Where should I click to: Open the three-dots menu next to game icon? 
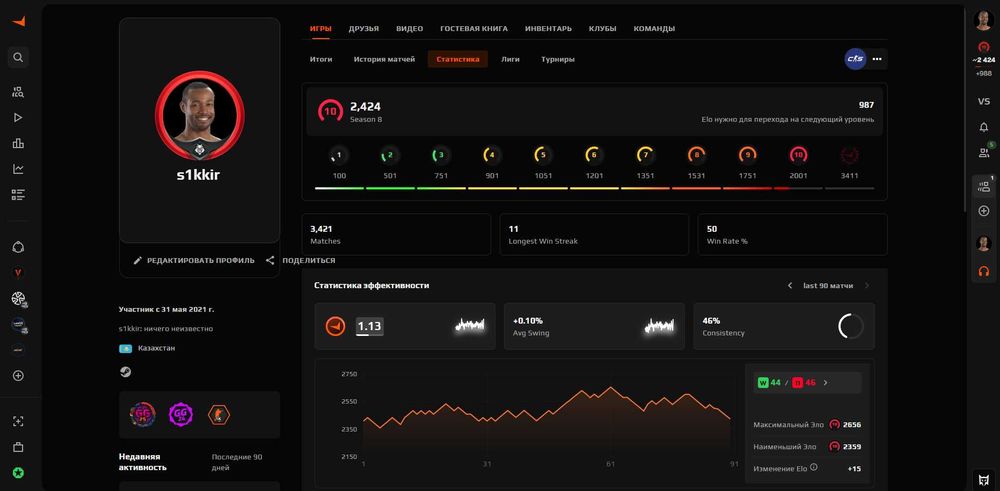pos(877,59)
